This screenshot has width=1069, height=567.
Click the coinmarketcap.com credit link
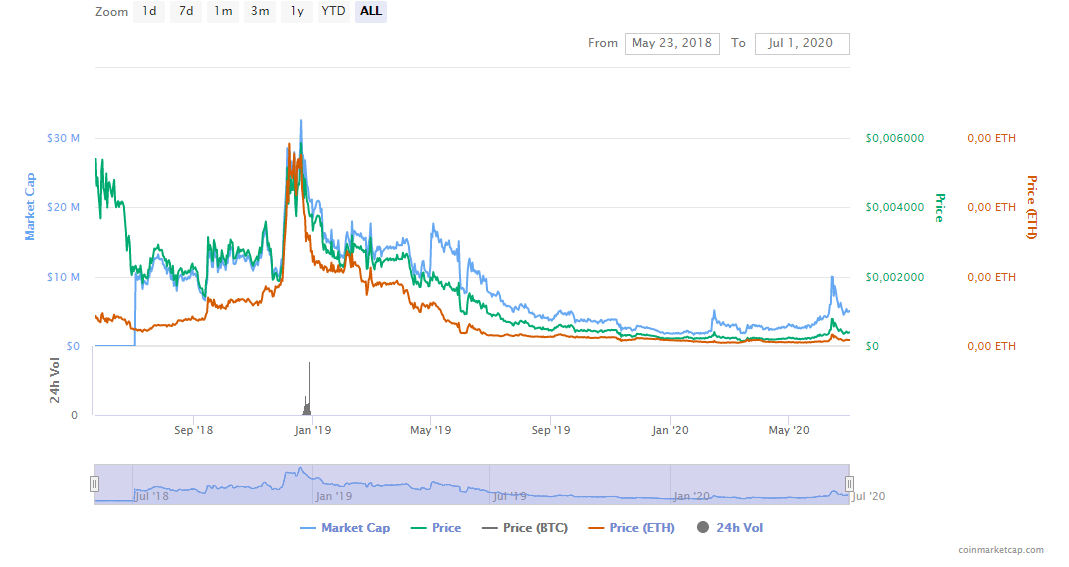(x=1001, y=550)
